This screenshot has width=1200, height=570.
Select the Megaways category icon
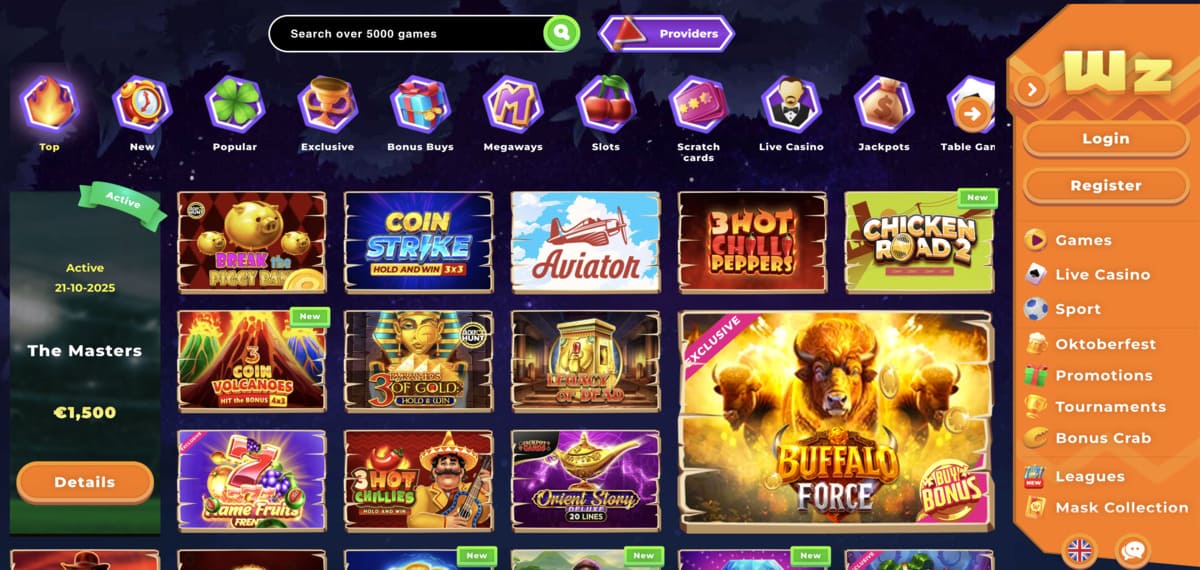pos(513,104)
